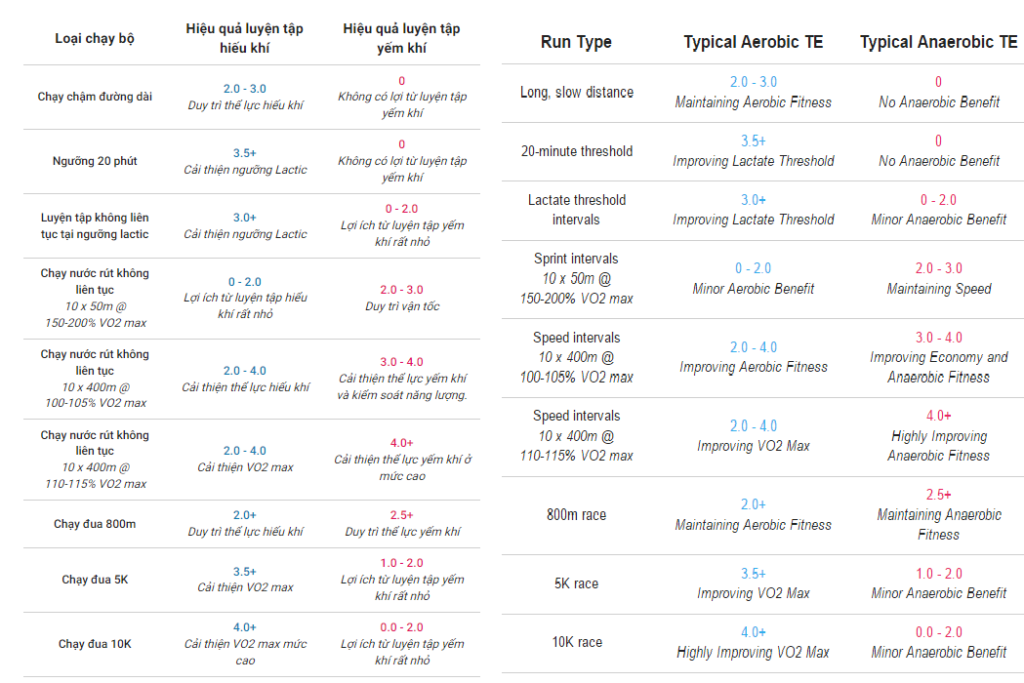Select the '20-minute threshold' cell
This screenshot has width=1024, height=683.
[576, 151]
